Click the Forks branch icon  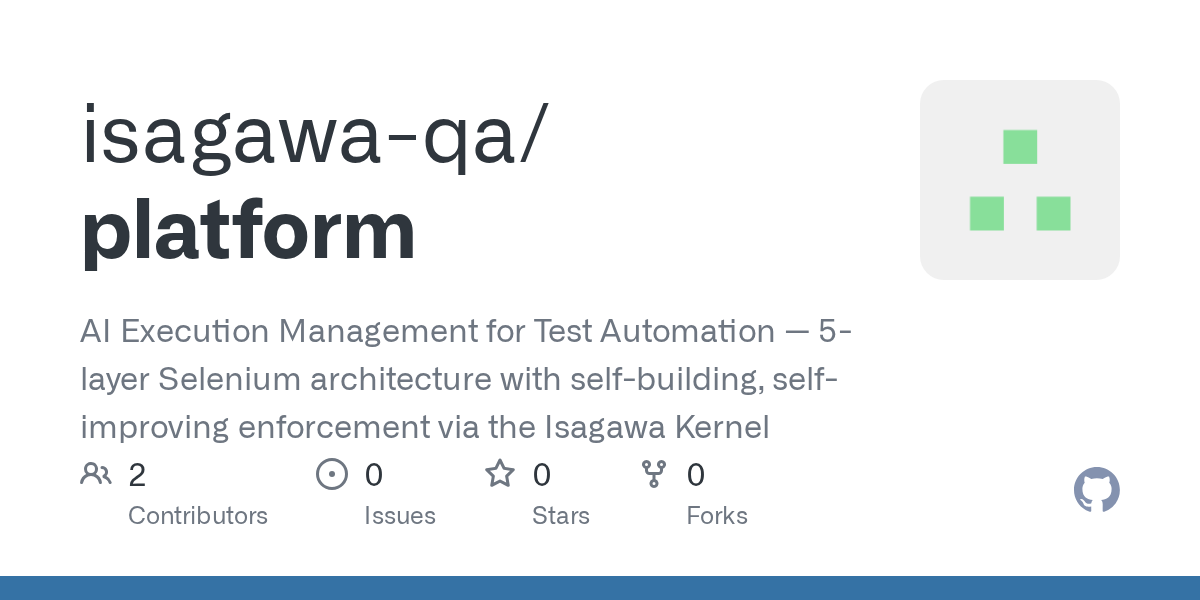(x=654, y=474)
